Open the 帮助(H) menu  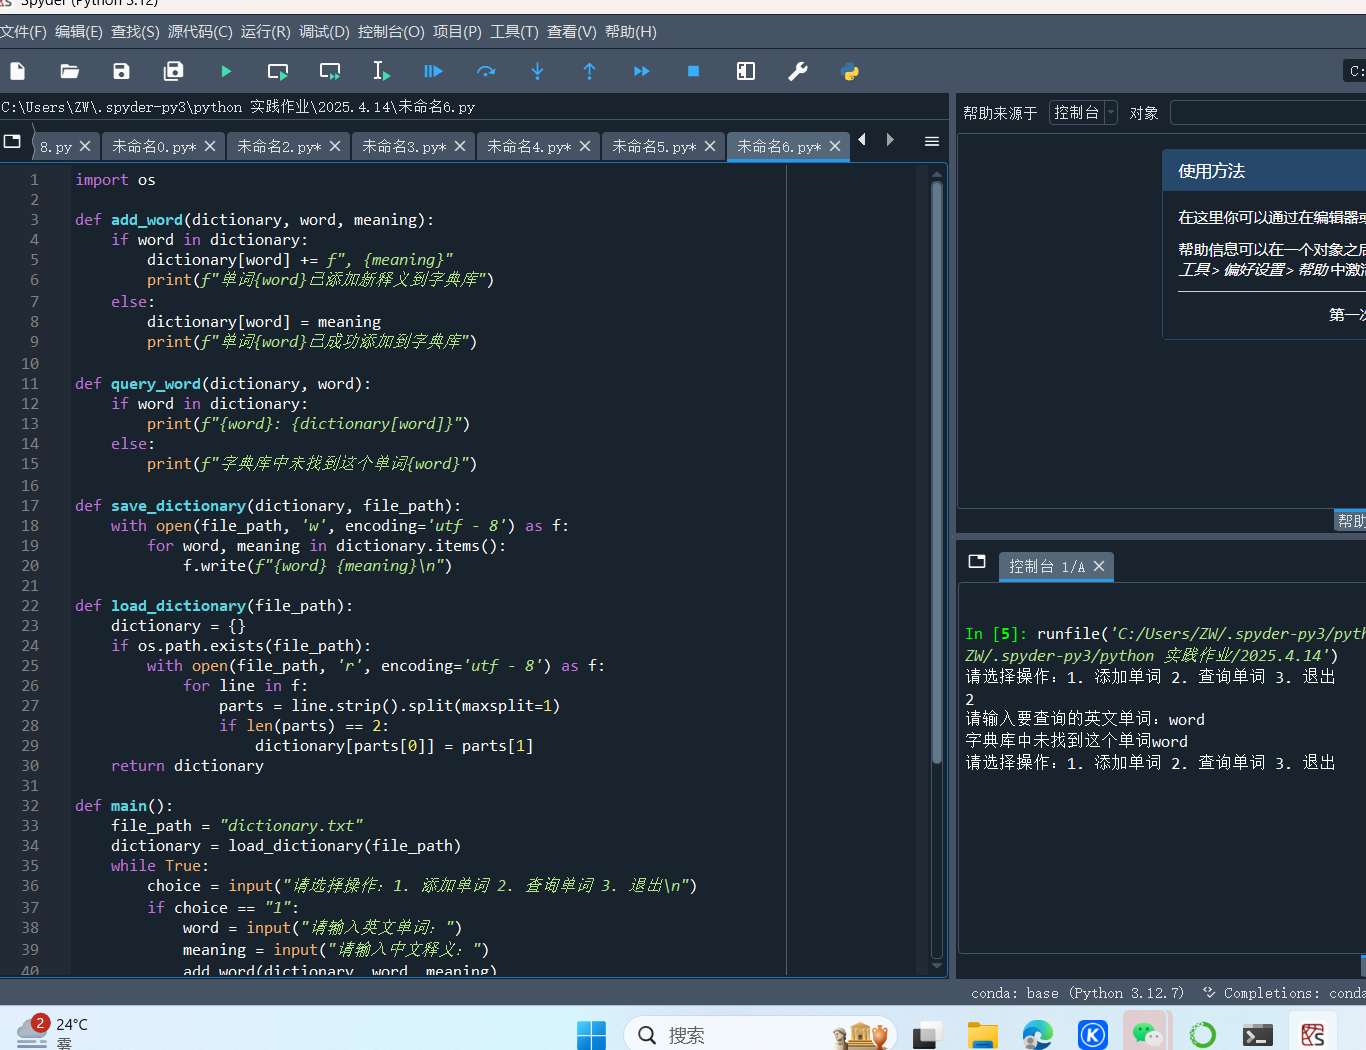(631, 32)
